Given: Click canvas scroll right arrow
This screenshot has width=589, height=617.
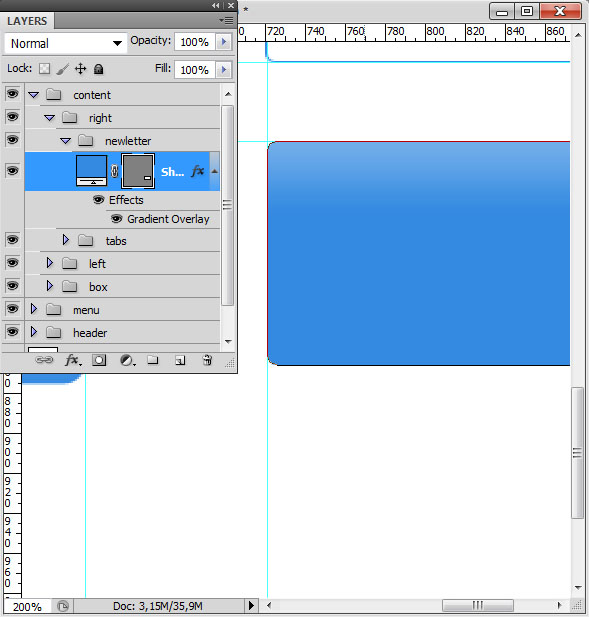Looking at the screenshot, I should [x=559, y=605].
